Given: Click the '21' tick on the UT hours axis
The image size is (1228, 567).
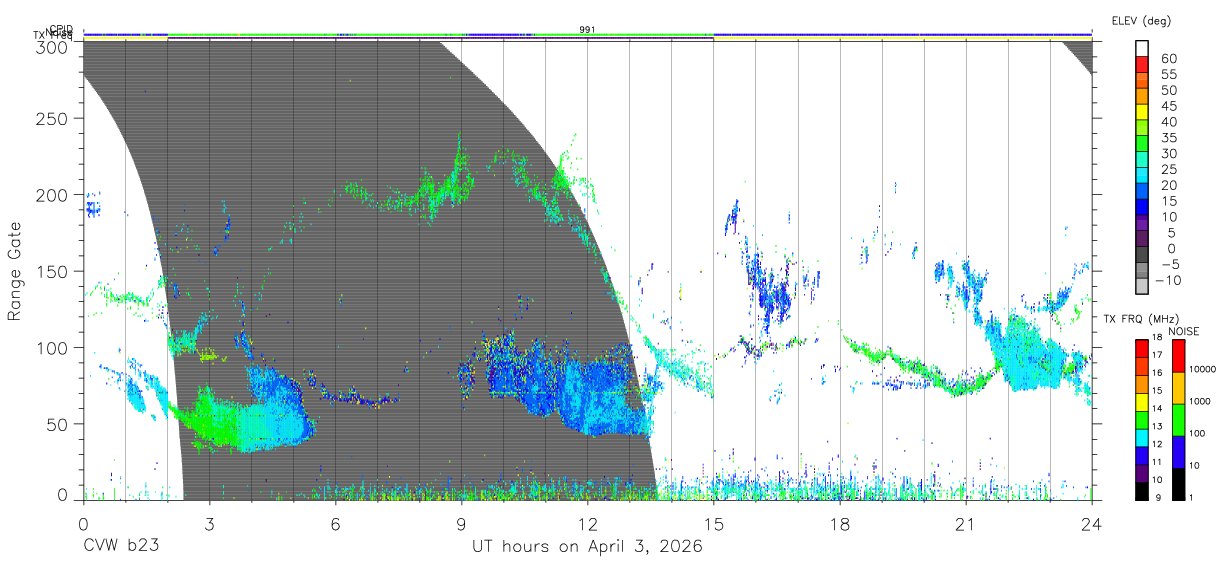Looking at the screenshot, I should [x=966, y=523].
